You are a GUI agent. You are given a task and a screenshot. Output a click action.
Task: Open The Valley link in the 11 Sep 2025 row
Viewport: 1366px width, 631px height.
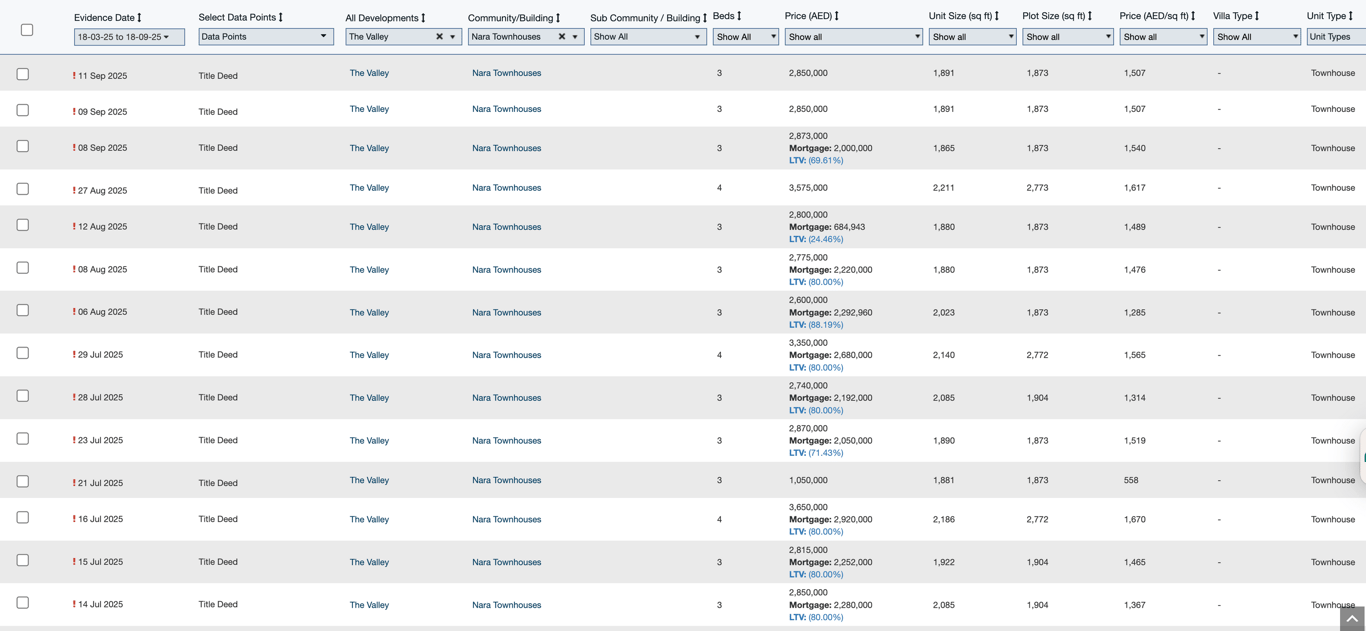click(x=369, y=73)
